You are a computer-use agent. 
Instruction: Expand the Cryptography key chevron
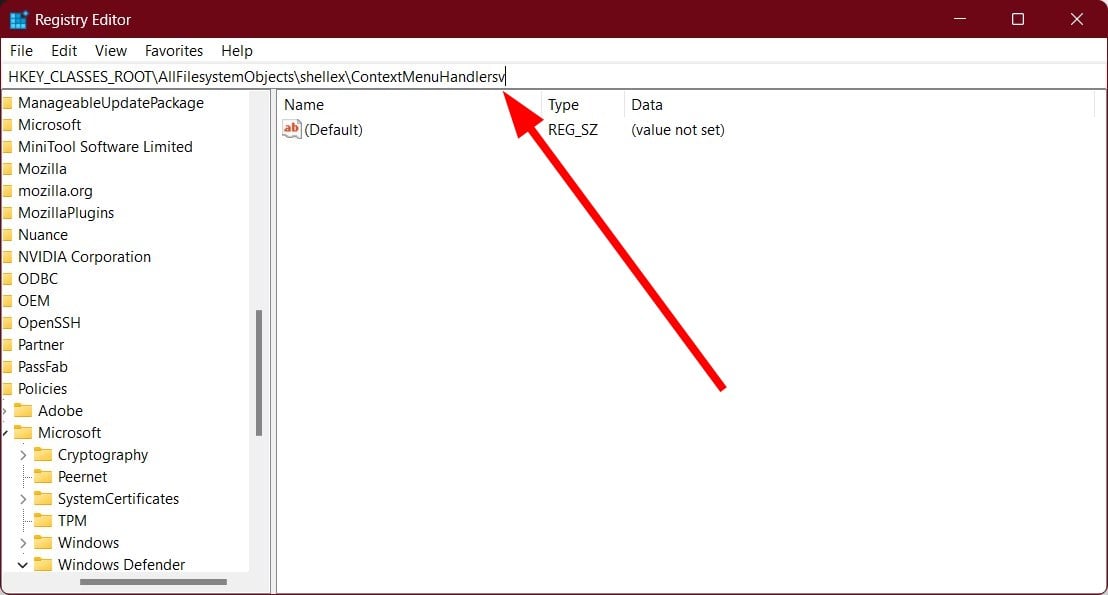(x=23, y=455)
